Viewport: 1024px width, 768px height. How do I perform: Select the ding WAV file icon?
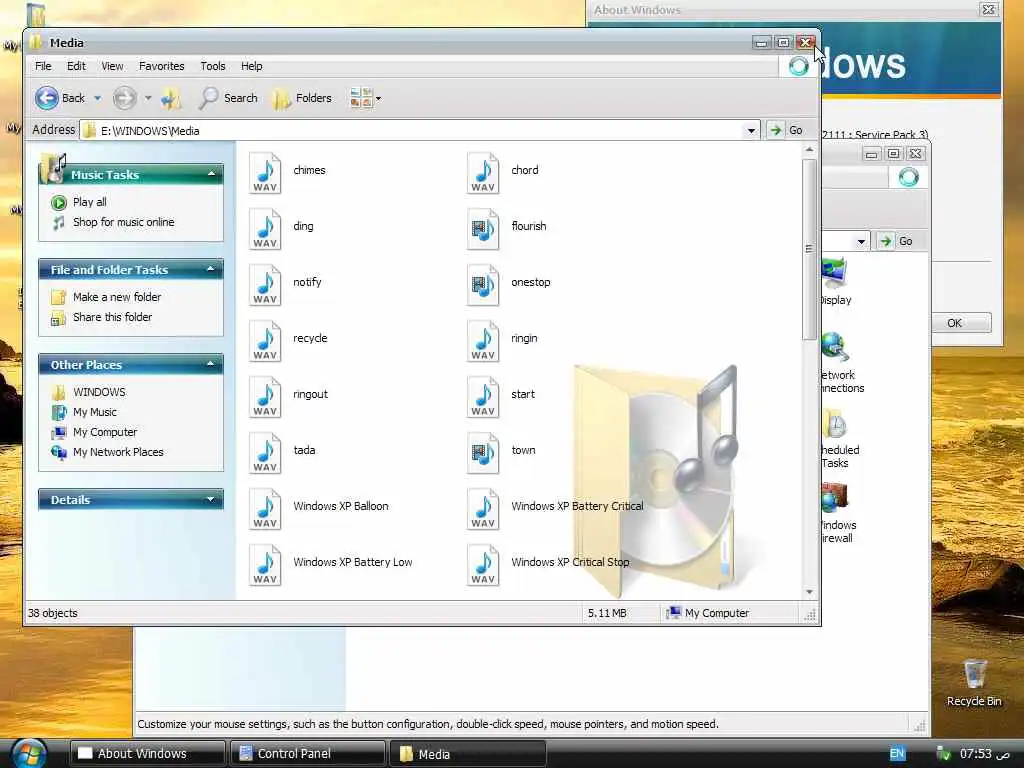tap(264, 229)
